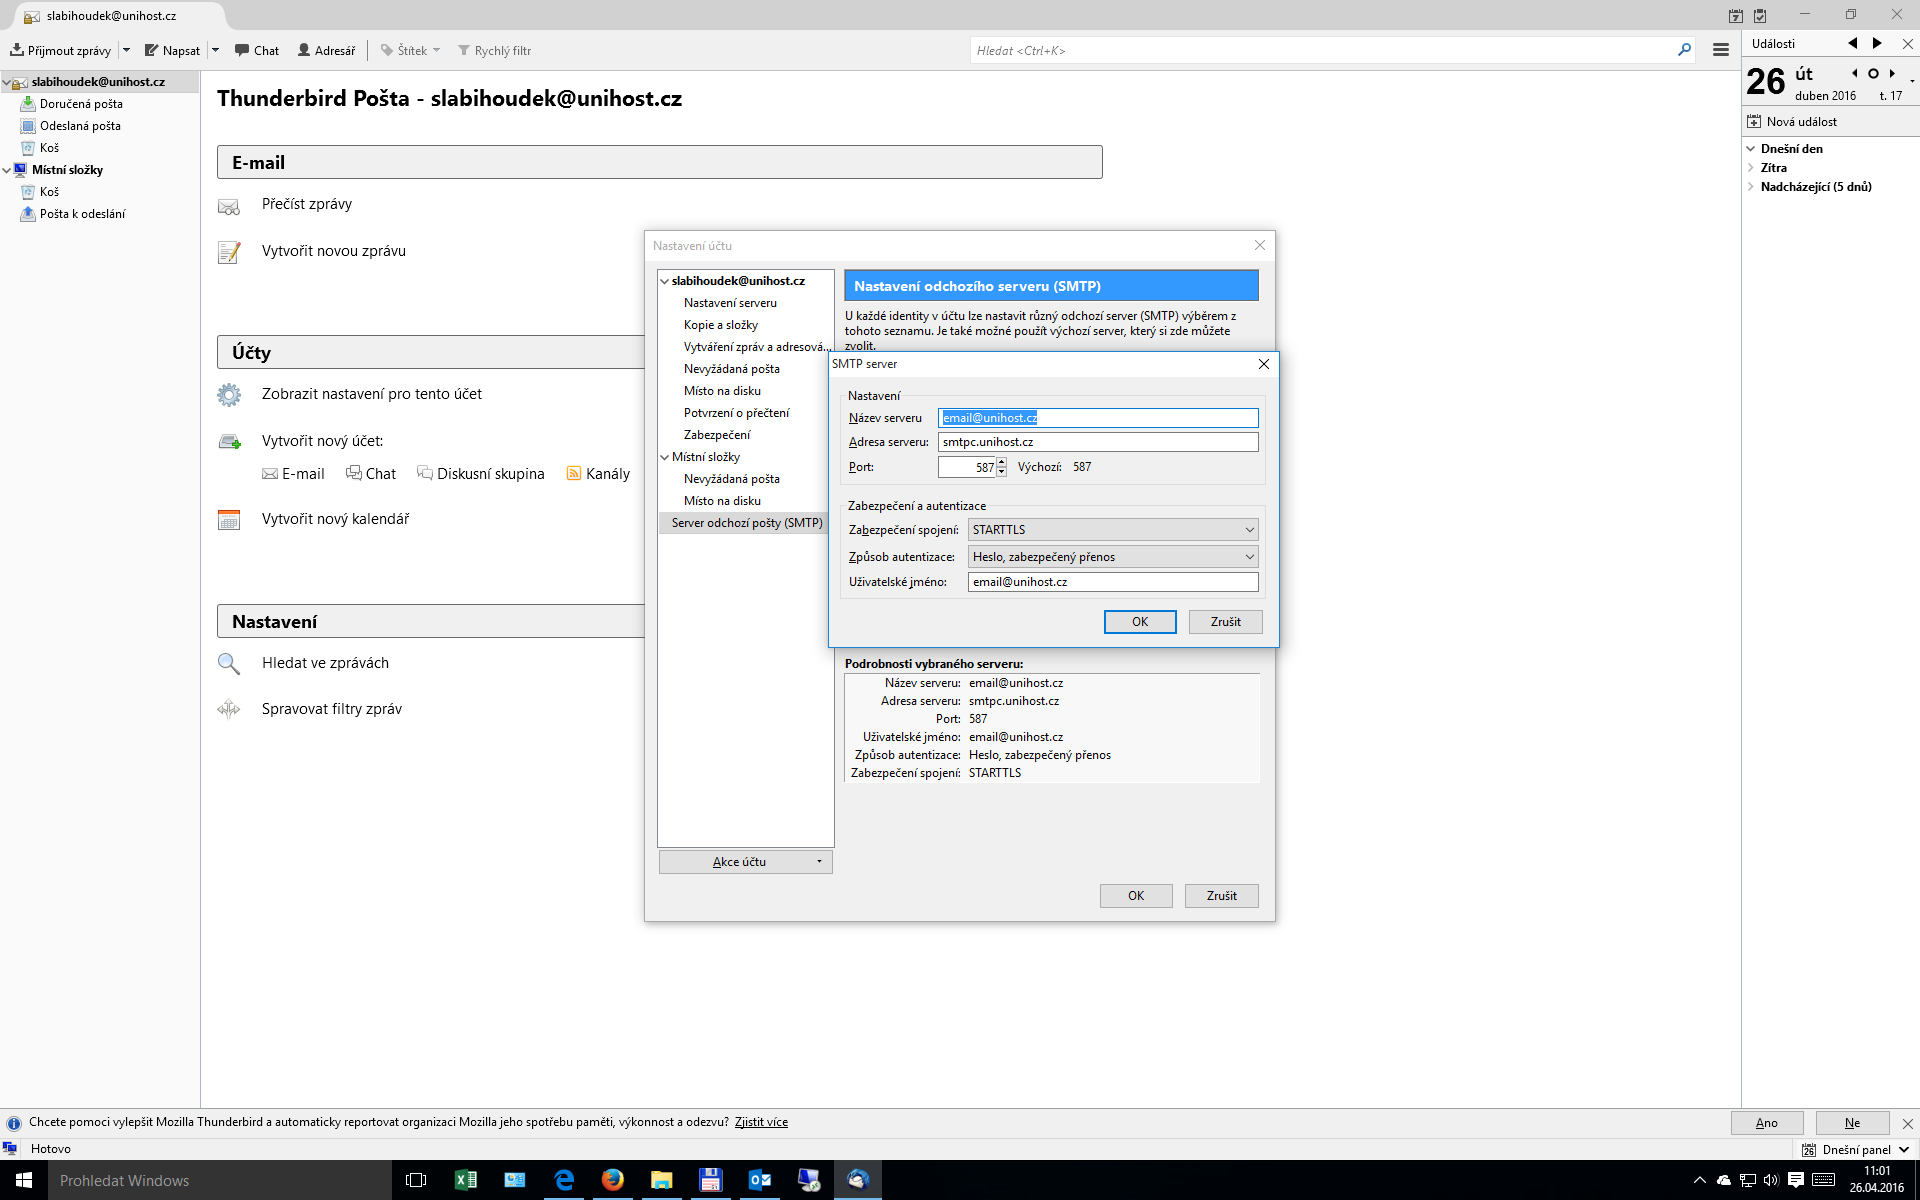Open the Zabezpečení spojení dropdown
Screen dimensions: 1920x1200
click(x=1113, y=530)
